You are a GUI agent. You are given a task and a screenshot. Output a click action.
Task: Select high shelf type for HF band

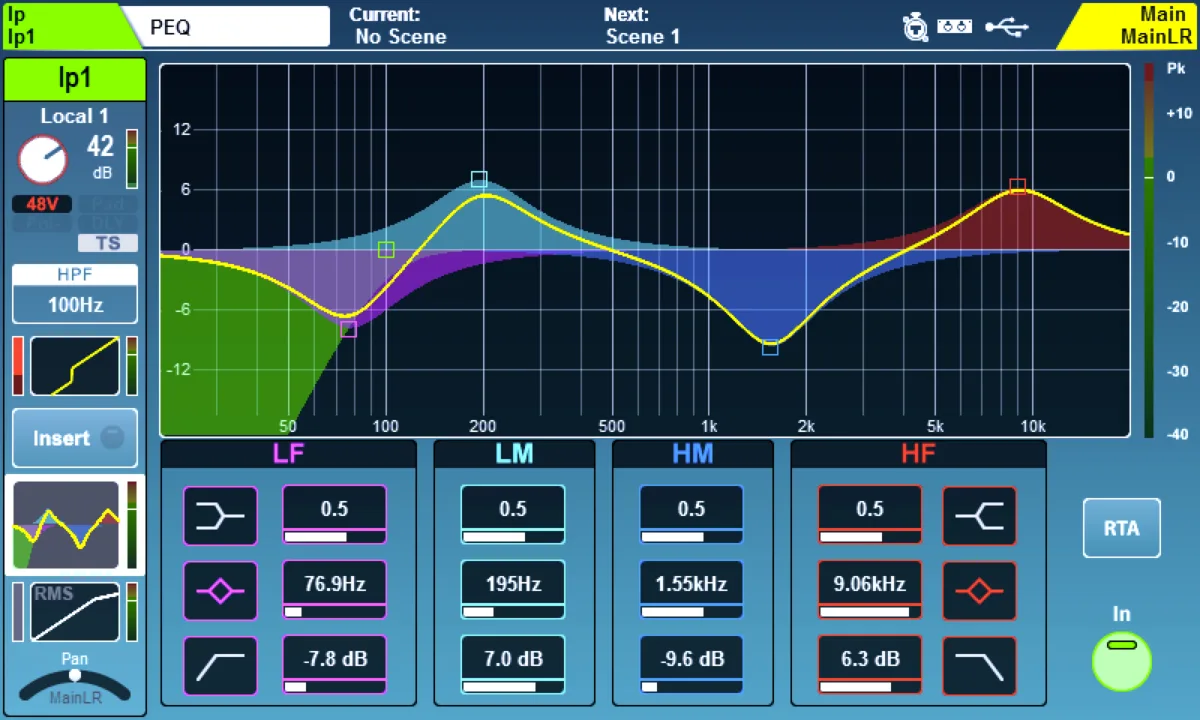pos(979,515)
